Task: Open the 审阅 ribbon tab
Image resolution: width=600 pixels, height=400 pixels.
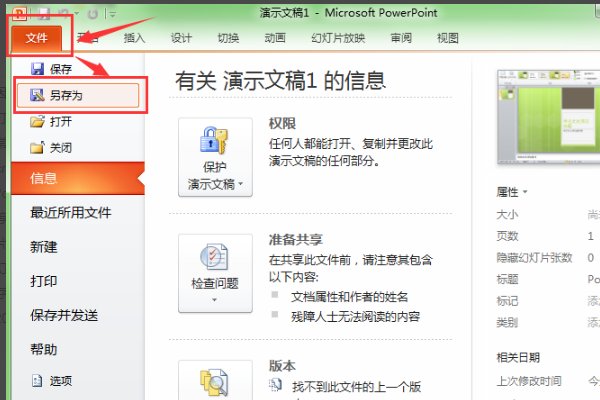Action: [401, 38]
